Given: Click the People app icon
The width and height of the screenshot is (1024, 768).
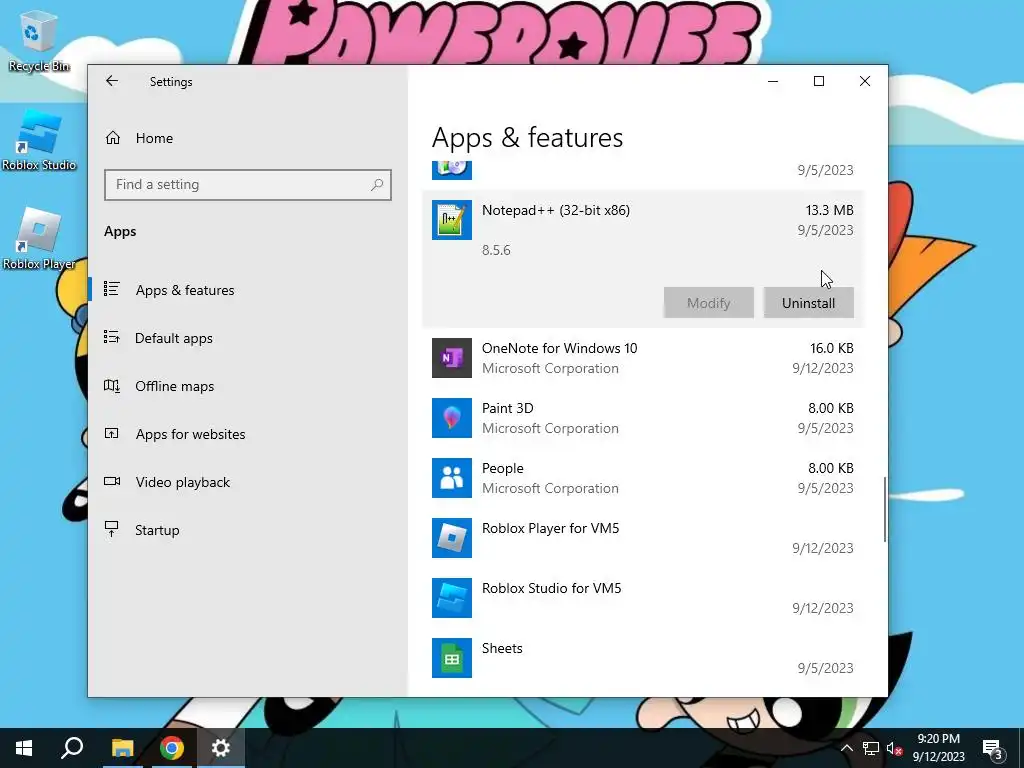Looking at the screenshot, I should 452,478.
